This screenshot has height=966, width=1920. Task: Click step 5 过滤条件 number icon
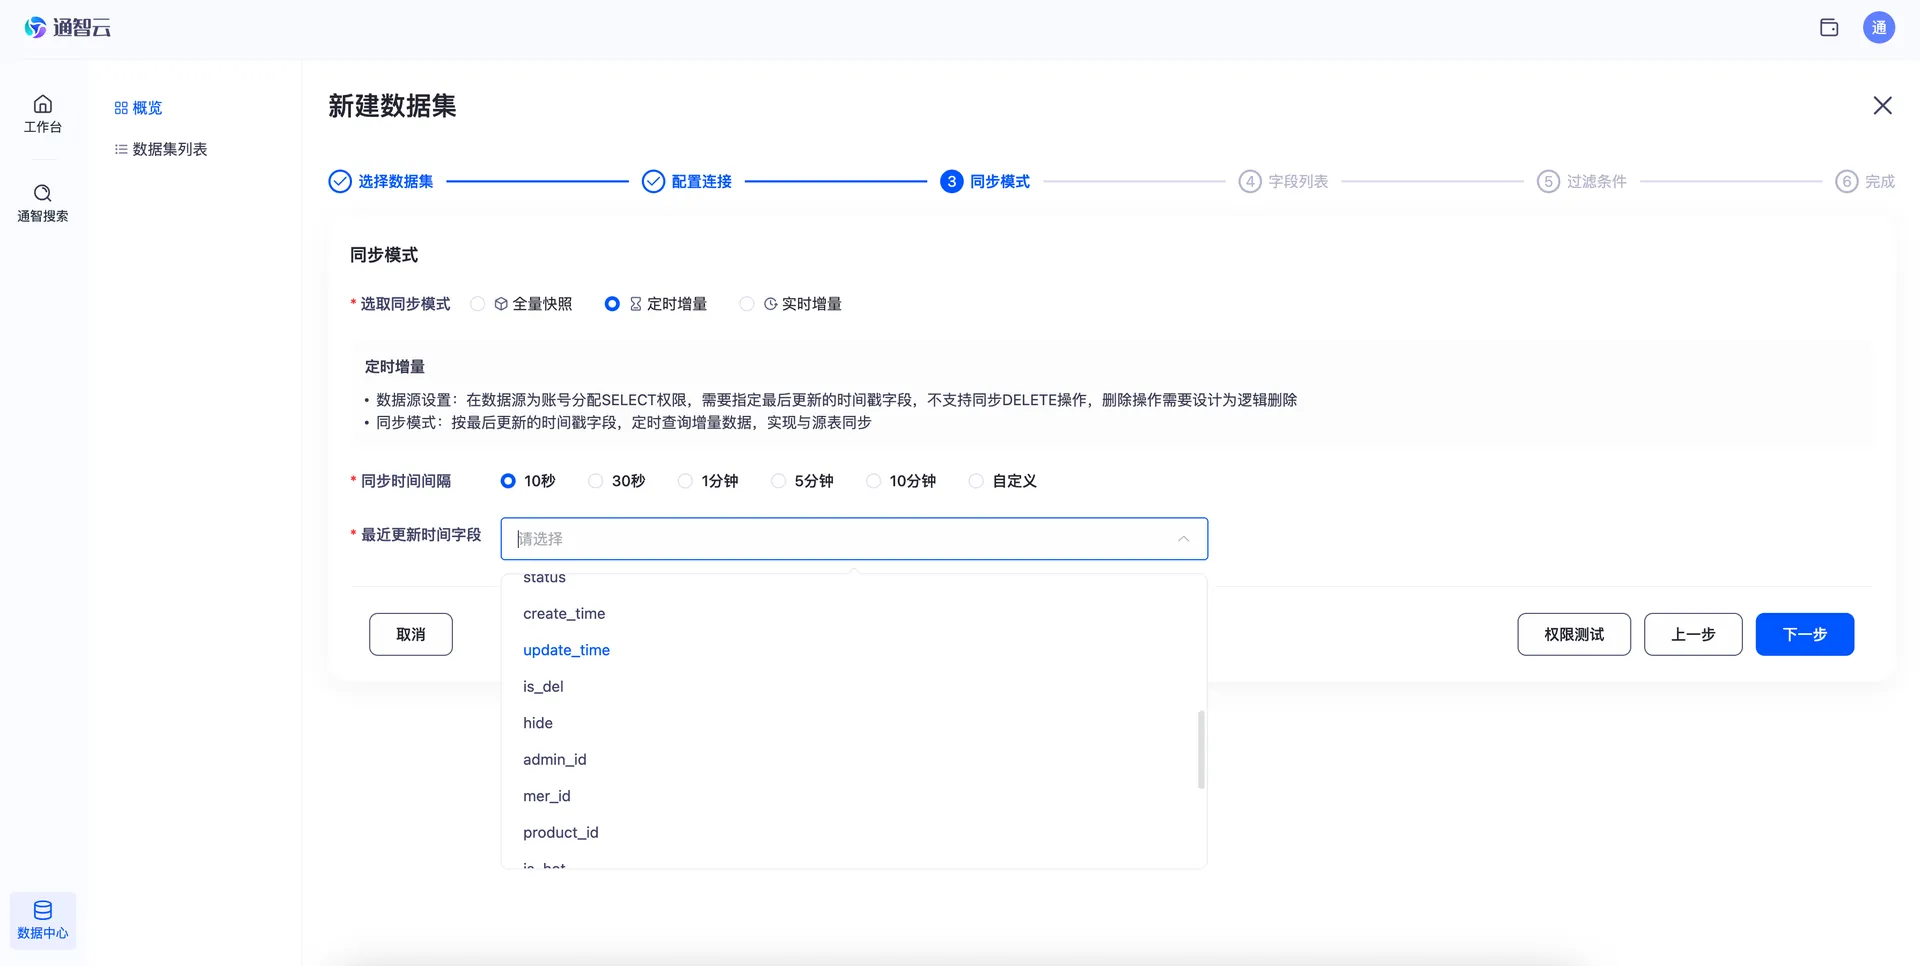click(1548, 181)
